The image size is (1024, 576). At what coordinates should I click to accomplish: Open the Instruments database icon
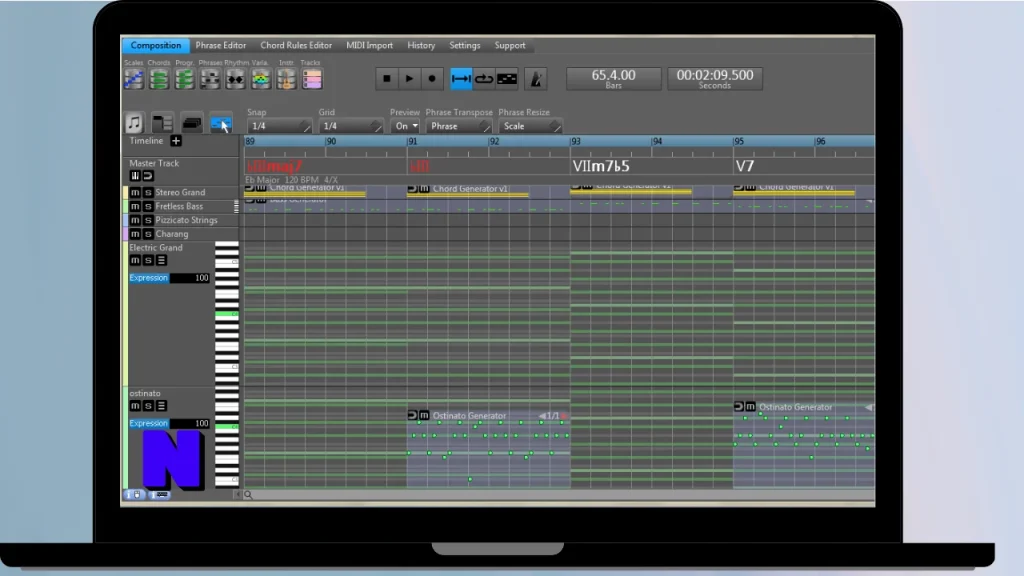tap(286, 79)
